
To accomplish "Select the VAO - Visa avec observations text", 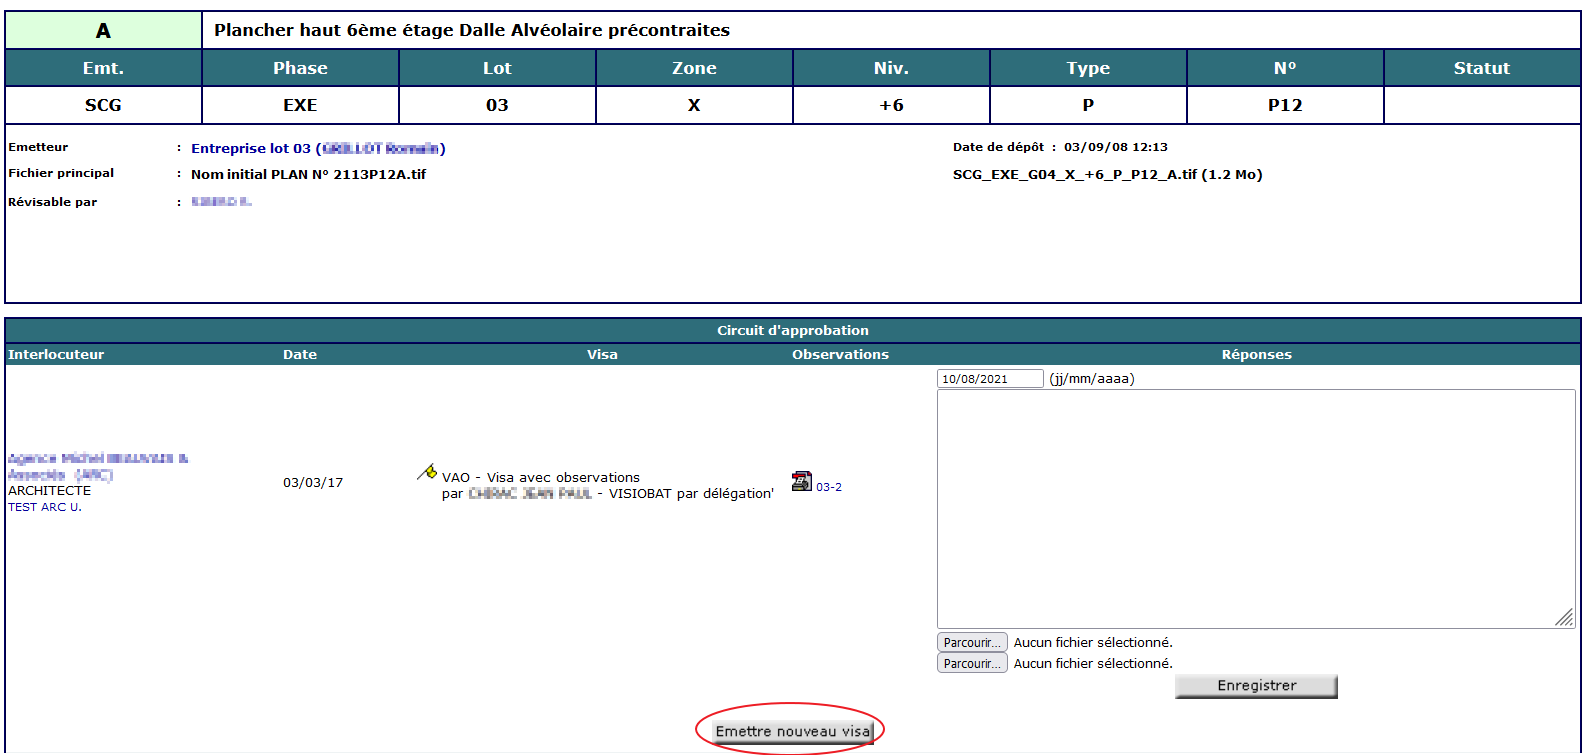I will point(541,477).
